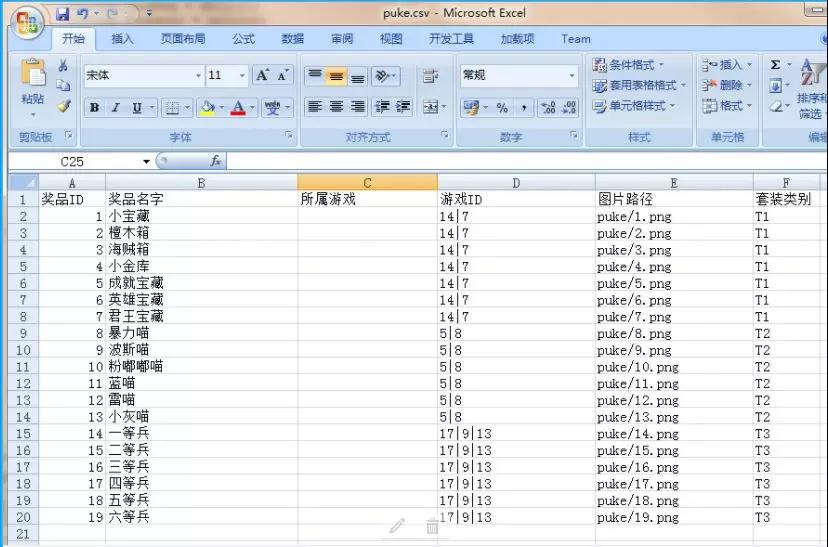Open 排序和筛选 button
Viewport: 828px width, 547px height.
click(x=811, y=89)
